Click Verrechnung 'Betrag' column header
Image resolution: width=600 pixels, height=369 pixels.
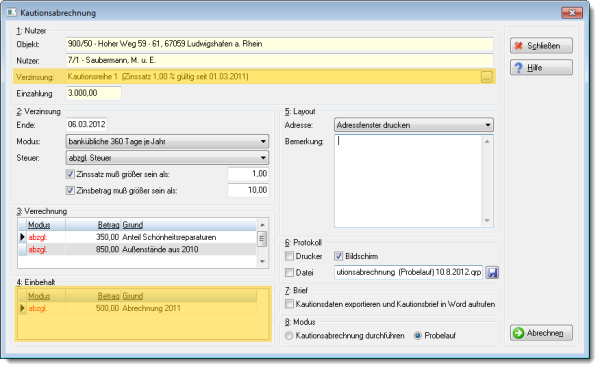[93, 225]
